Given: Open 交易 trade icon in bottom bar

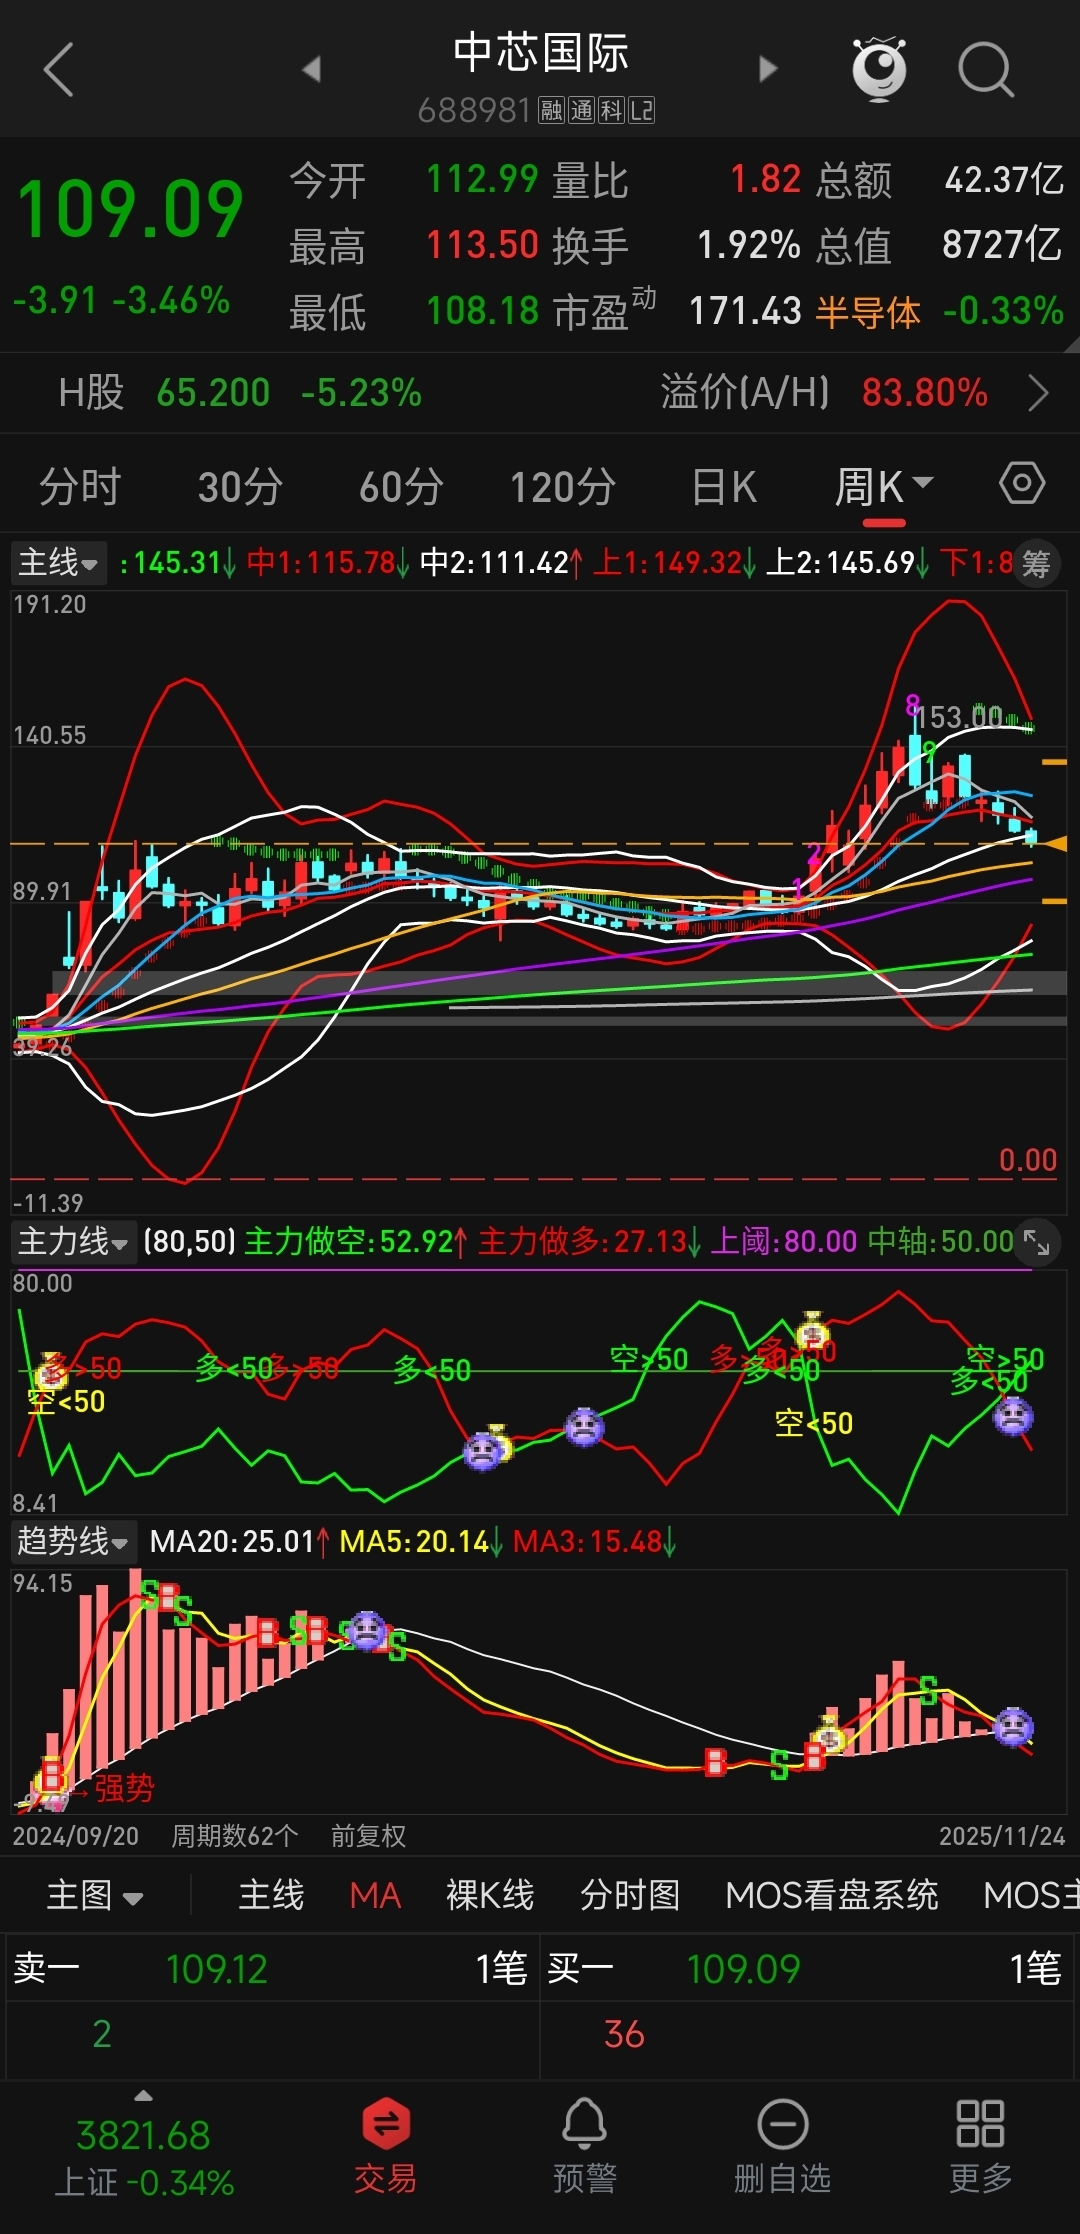Looking at the screenshot, I should [385, 2146].
